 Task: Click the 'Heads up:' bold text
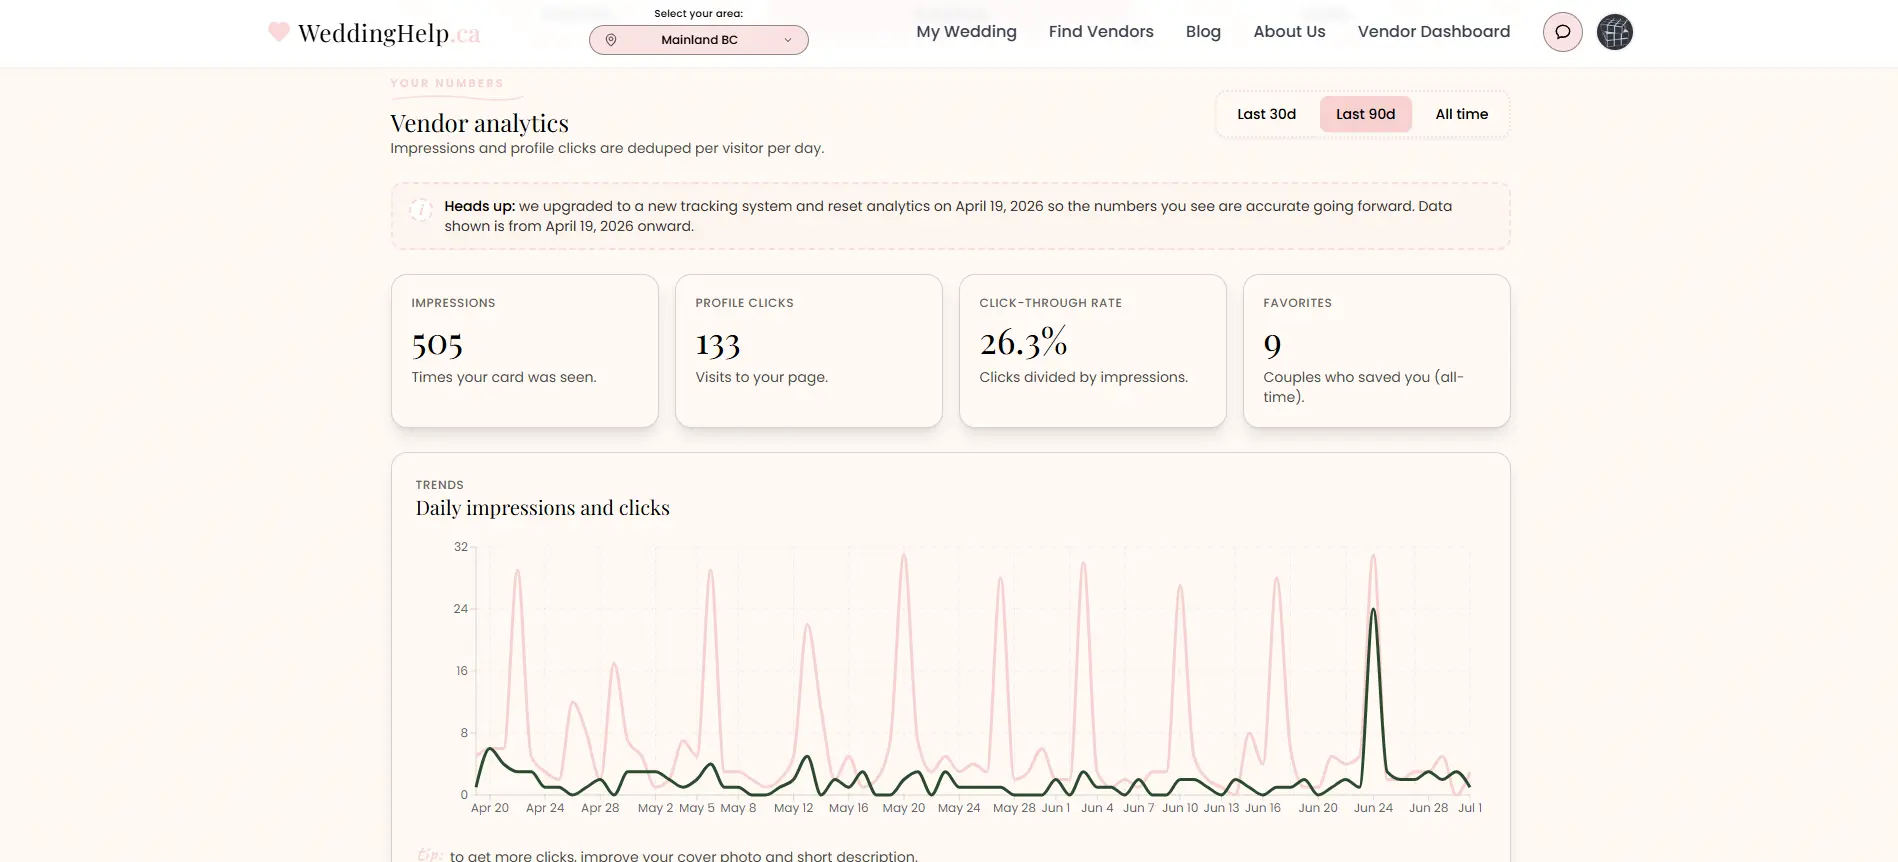pos(480,206)
